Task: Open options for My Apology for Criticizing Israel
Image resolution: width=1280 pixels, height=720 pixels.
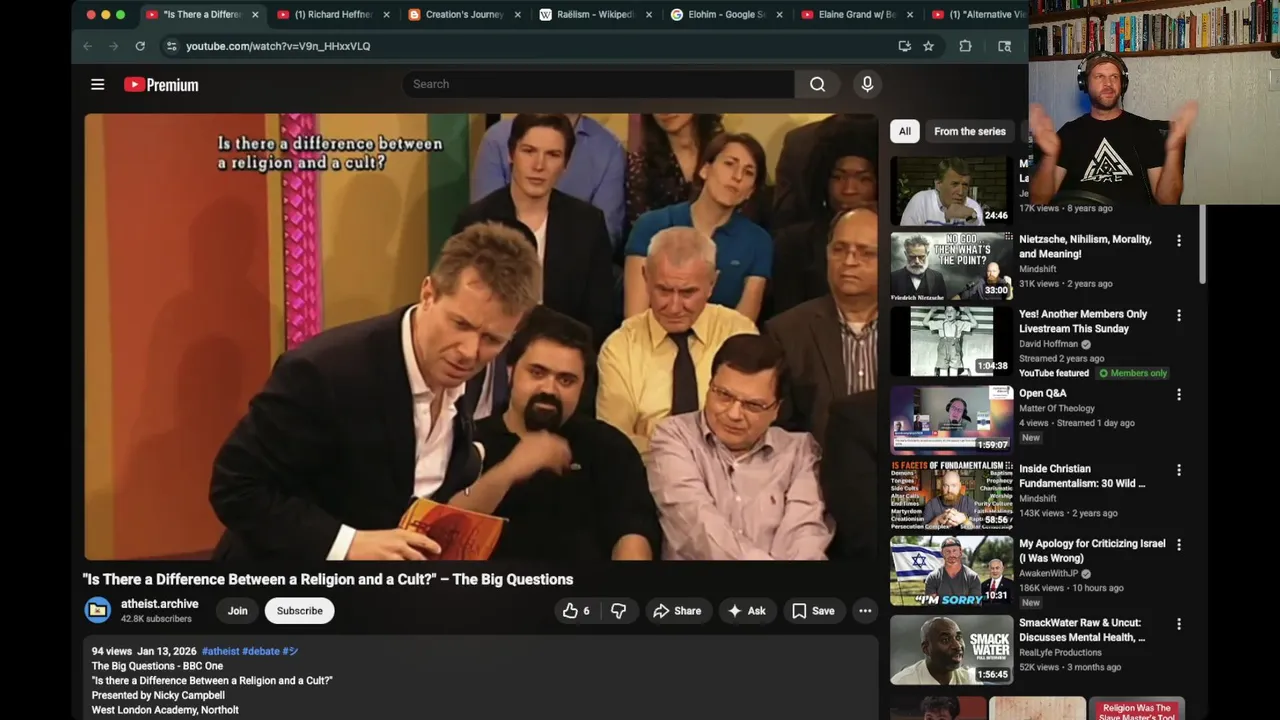Action: click(1178, 545)
